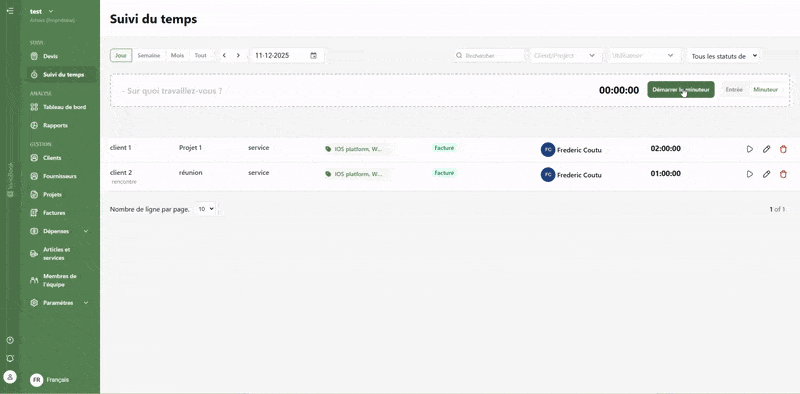Click the Rapports sidebar icon
The image size is (800, 394).
tap(34, 125)
